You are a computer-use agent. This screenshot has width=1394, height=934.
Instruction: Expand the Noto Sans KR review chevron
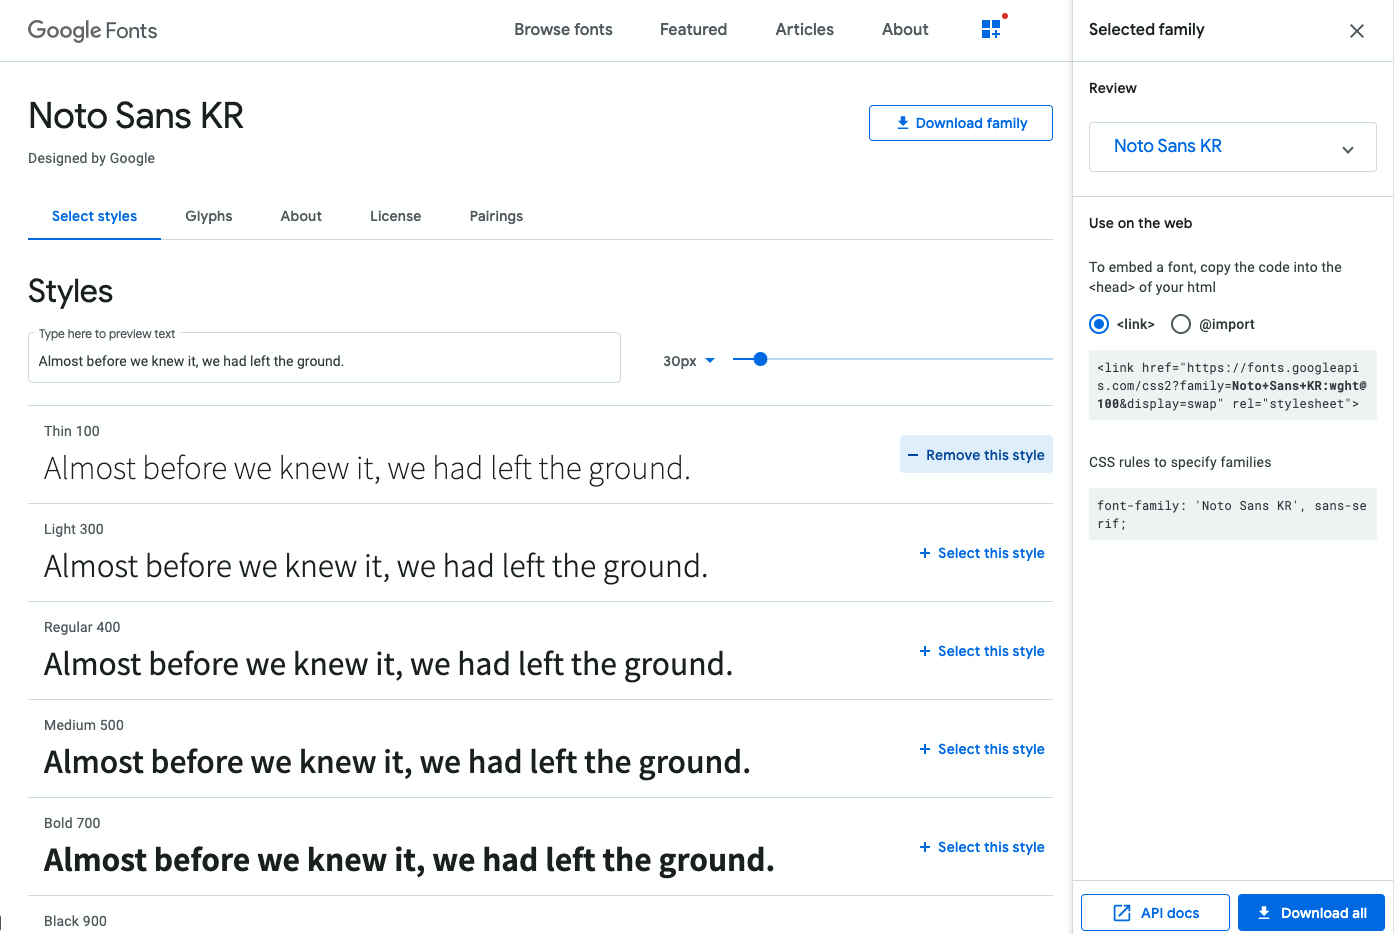(1348, 149)
